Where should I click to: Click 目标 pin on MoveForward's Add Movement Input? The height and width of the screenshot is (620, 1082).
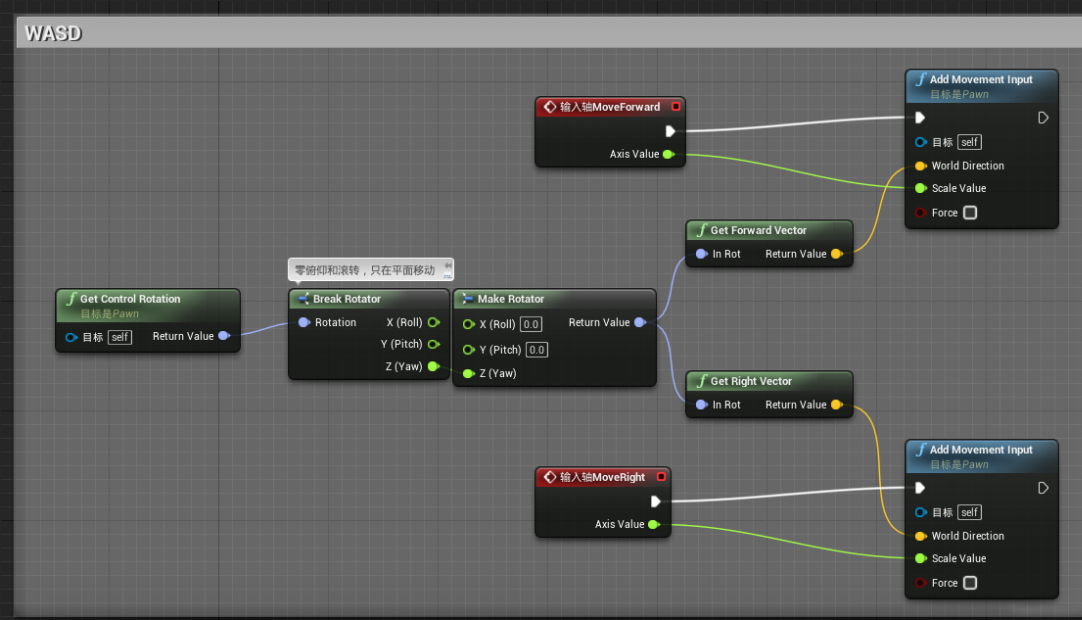pos(921,142)
